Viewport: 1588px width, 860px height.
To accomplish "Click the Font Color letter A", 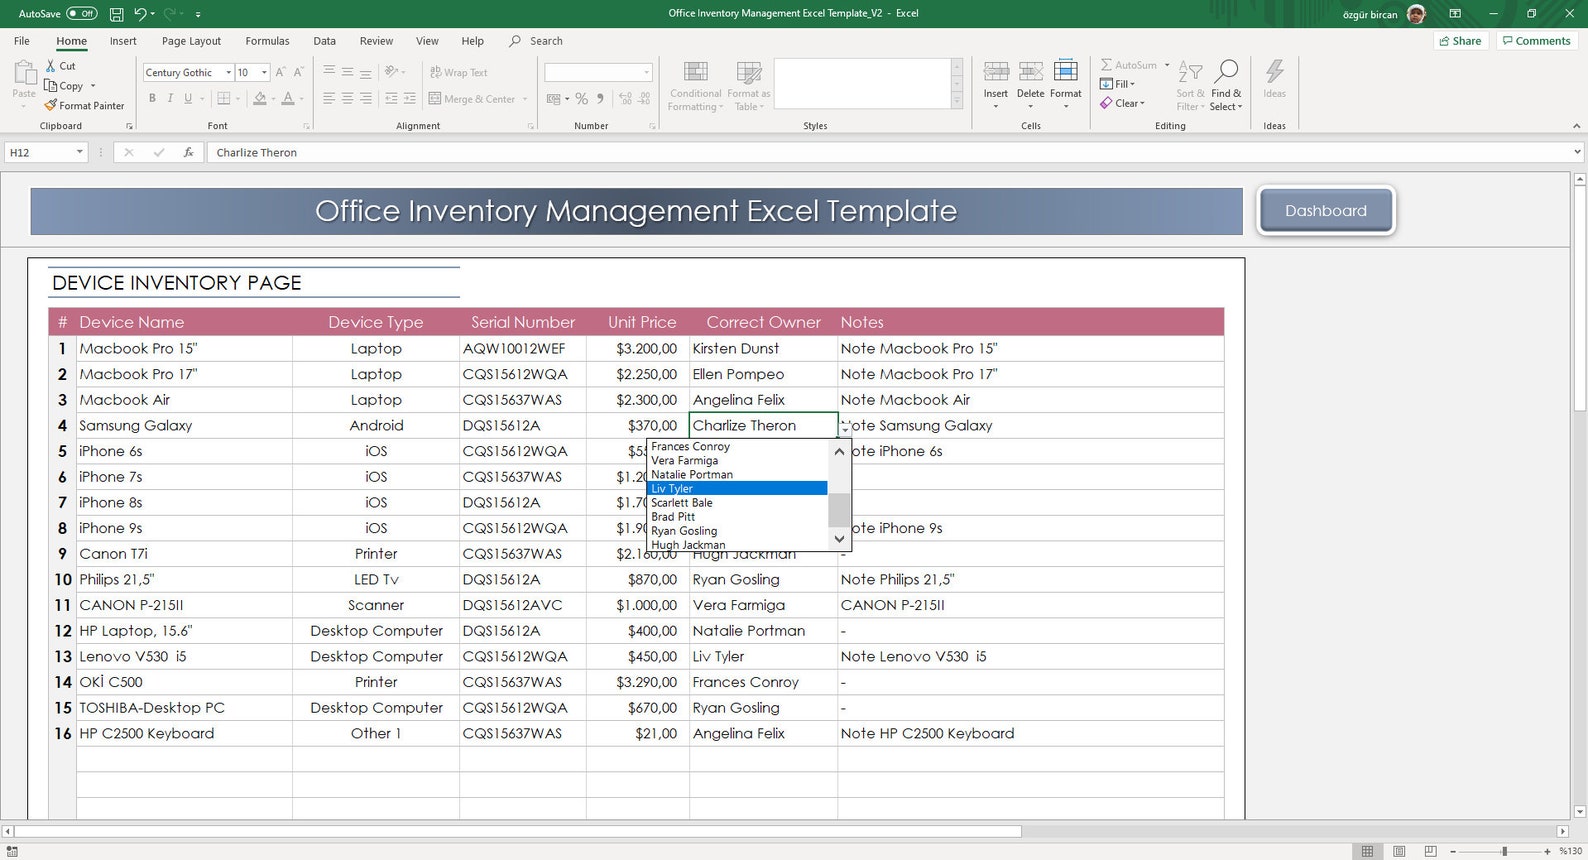I will [x=288, y=98].
